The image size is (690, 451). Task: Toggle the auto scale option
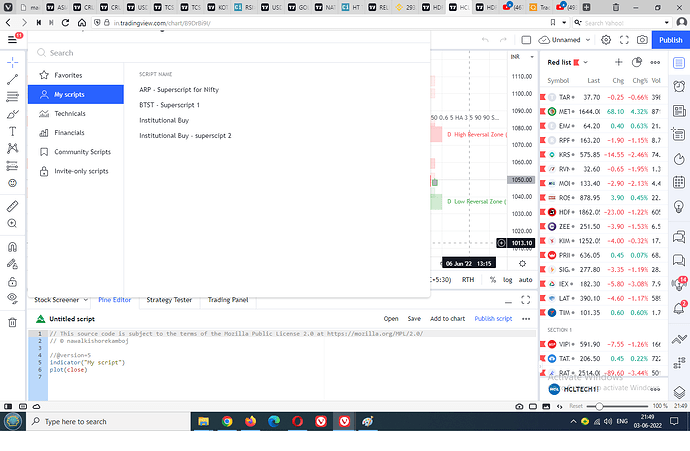(x=525, y=280)
